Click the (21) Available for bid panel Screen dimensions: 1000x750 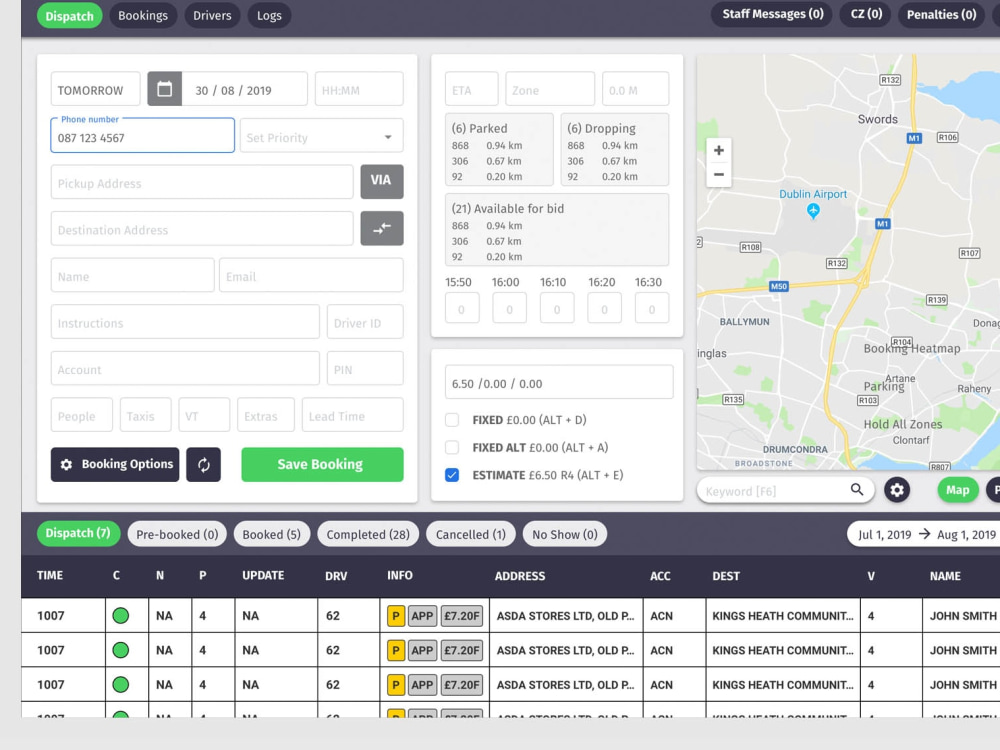557,230
